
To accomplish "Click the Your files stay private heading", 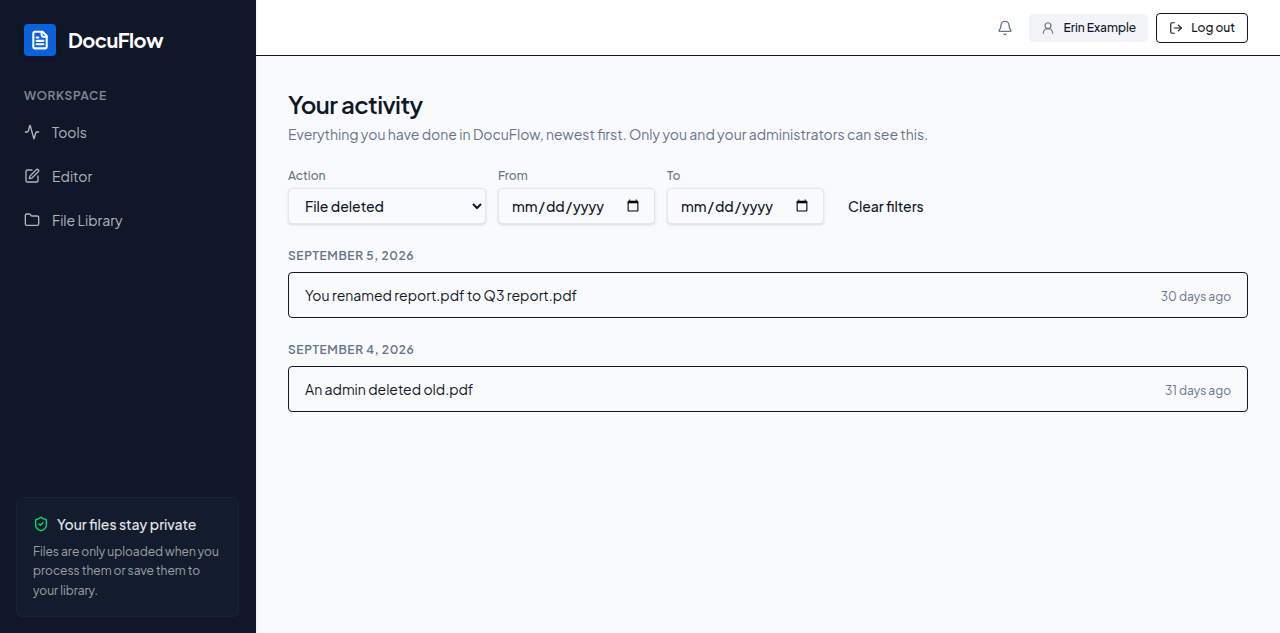I will [127, 524].
